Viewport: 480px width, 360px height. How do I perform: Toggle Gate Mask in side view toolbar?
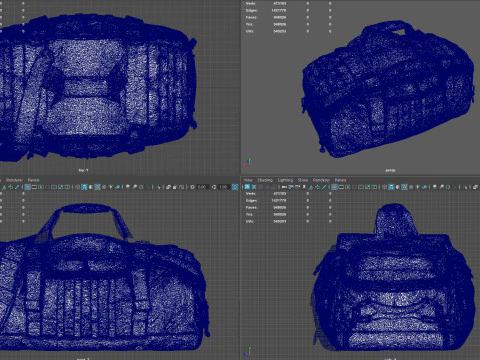(x=354, y=187)
